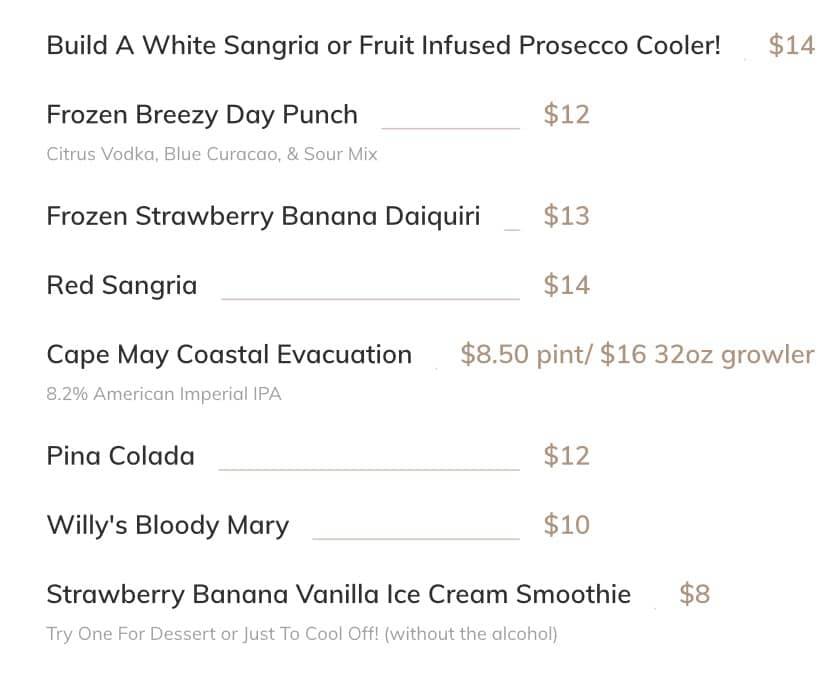Click the $12 price beside Pina Colada
This screenshot has height=699, width=828.
point(566,456)
